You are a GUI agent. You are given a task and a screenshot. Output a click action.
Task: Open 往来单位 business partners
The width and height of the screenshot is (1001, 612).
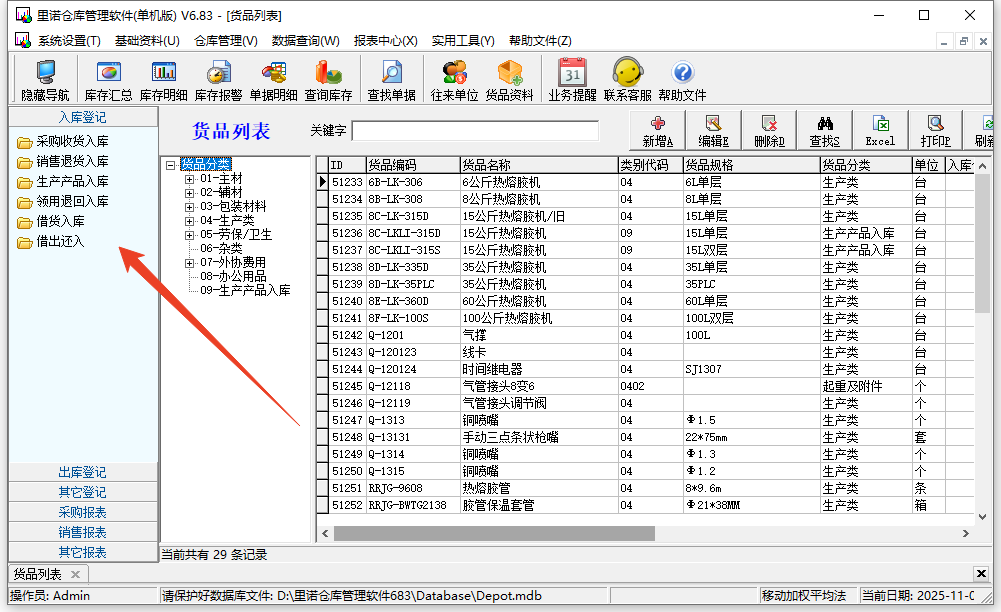click(x=454, y=78)
